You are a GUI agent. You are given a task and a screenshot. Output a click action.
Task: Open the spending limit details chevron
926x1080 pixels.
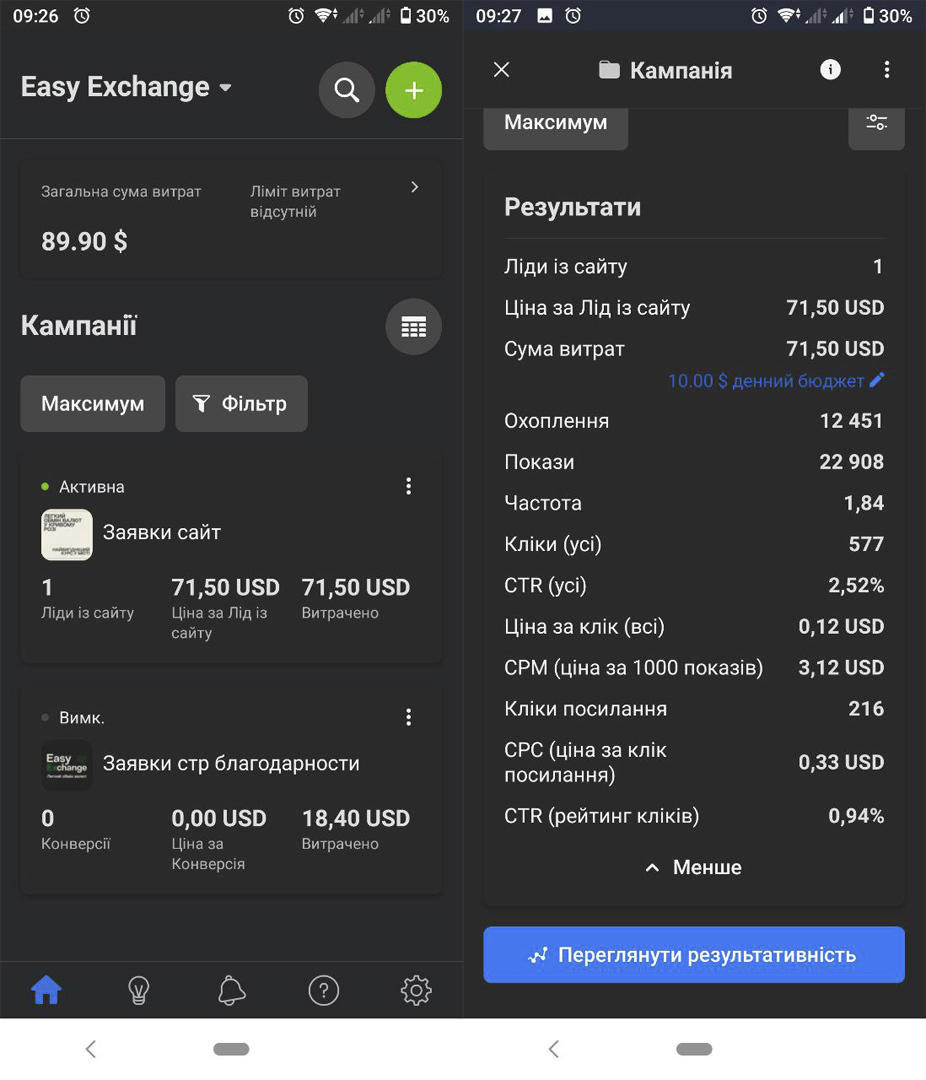pos(414,187)
